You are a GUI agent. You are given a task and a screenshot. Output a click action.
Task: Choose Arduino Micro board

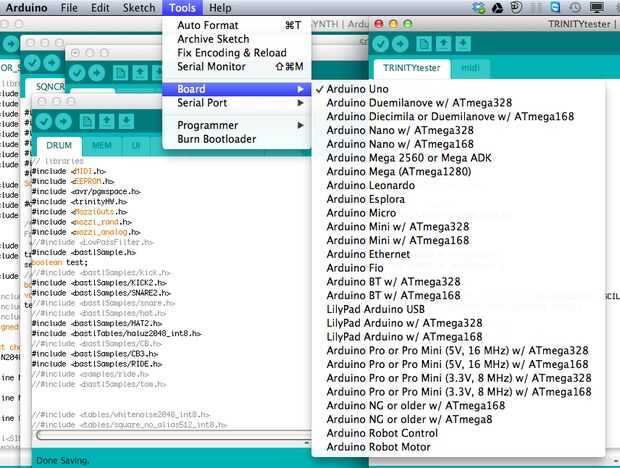(459, 213)
